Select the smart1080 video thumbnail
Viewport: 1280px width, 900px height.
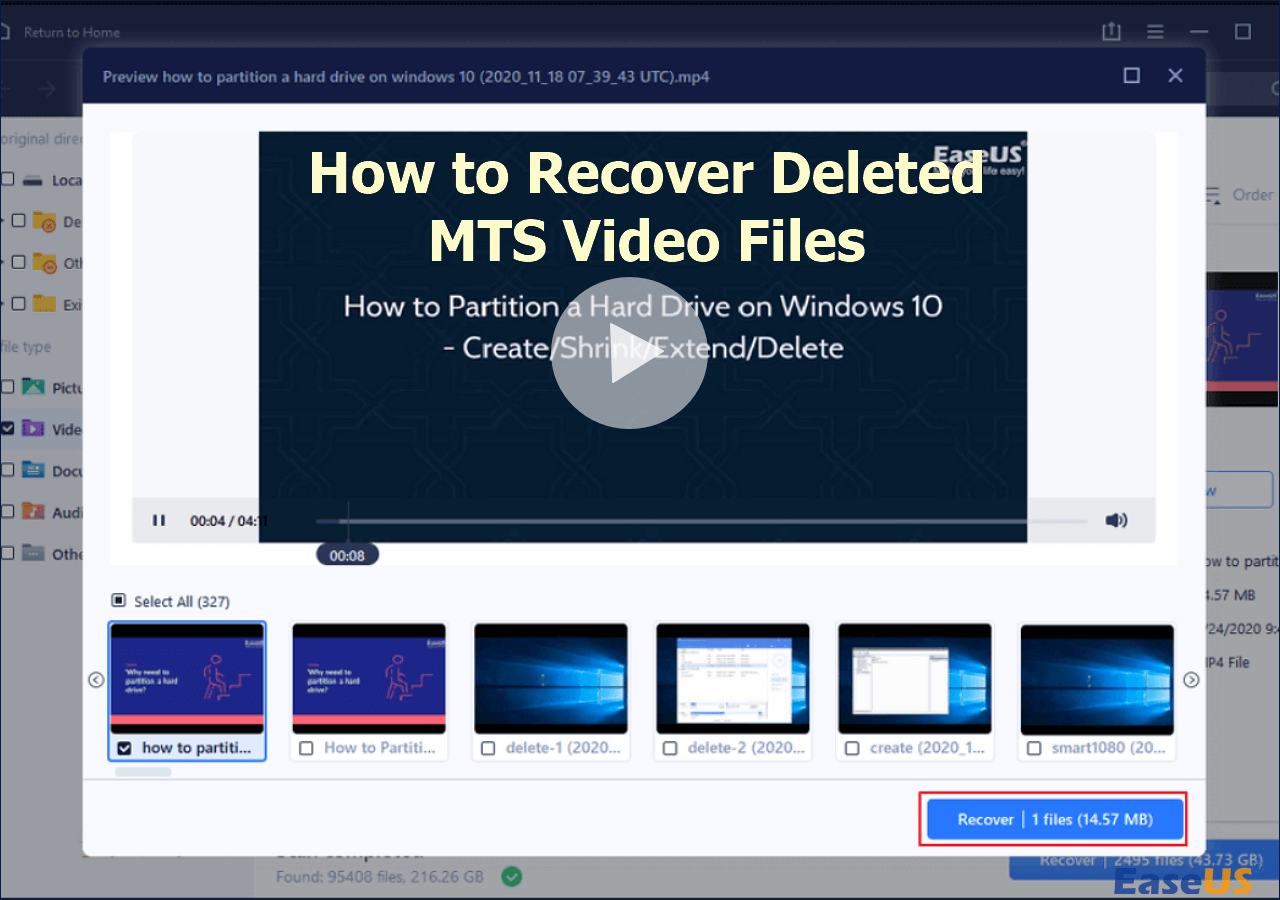coord(1097,679)
